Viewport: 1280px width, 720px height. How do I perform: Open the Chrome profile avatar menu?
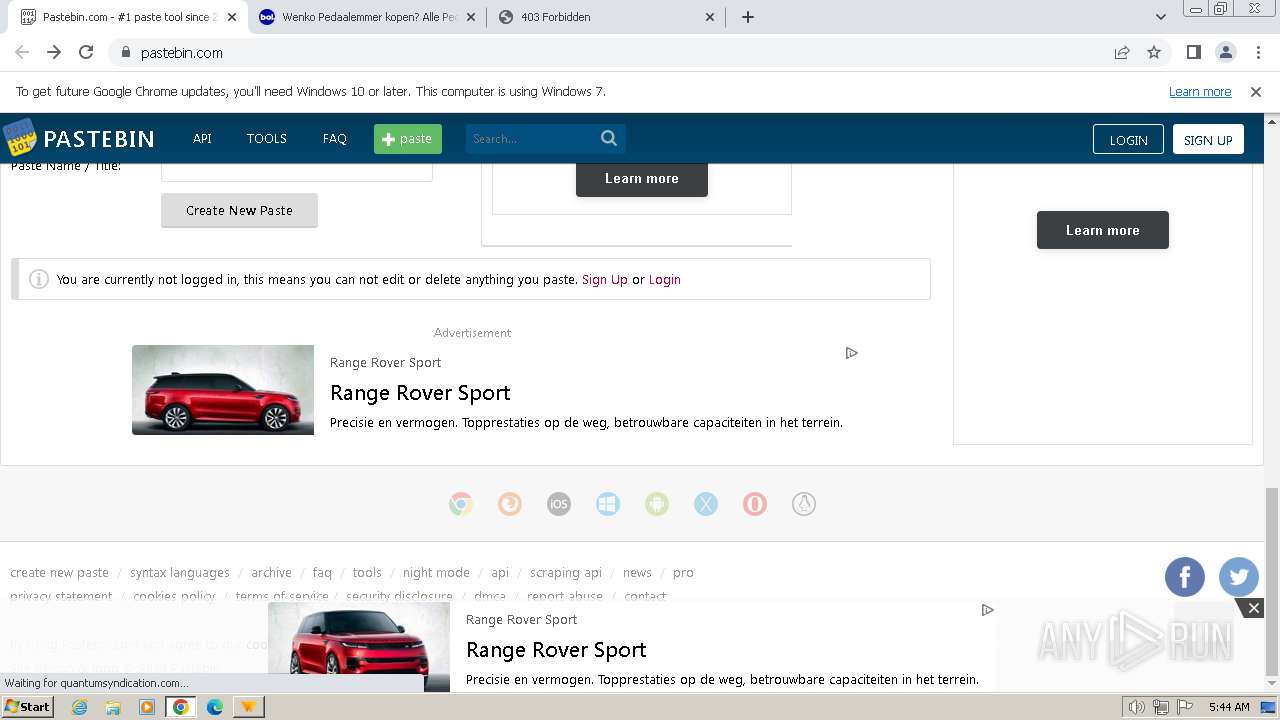pos(1226,52)
